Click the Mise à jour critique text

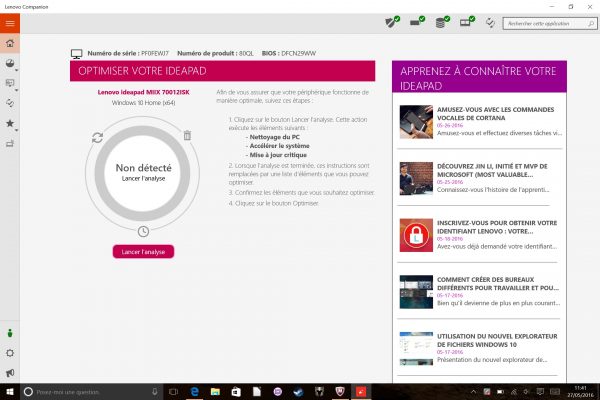point(278,155)
